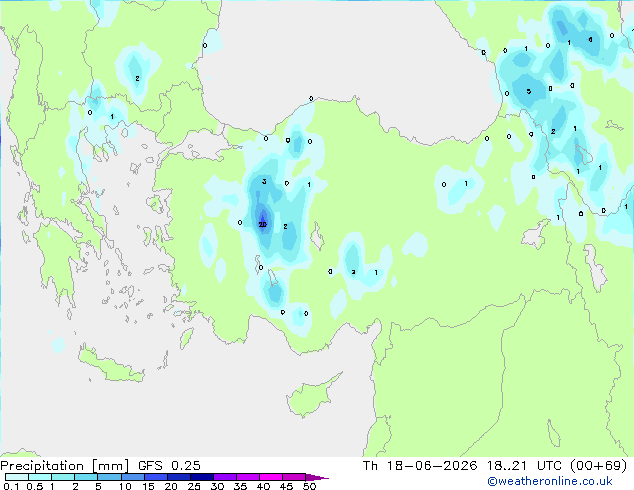Click the "18..21 UTC" time range text
The image size is (634, 490).
click(525, 466)
